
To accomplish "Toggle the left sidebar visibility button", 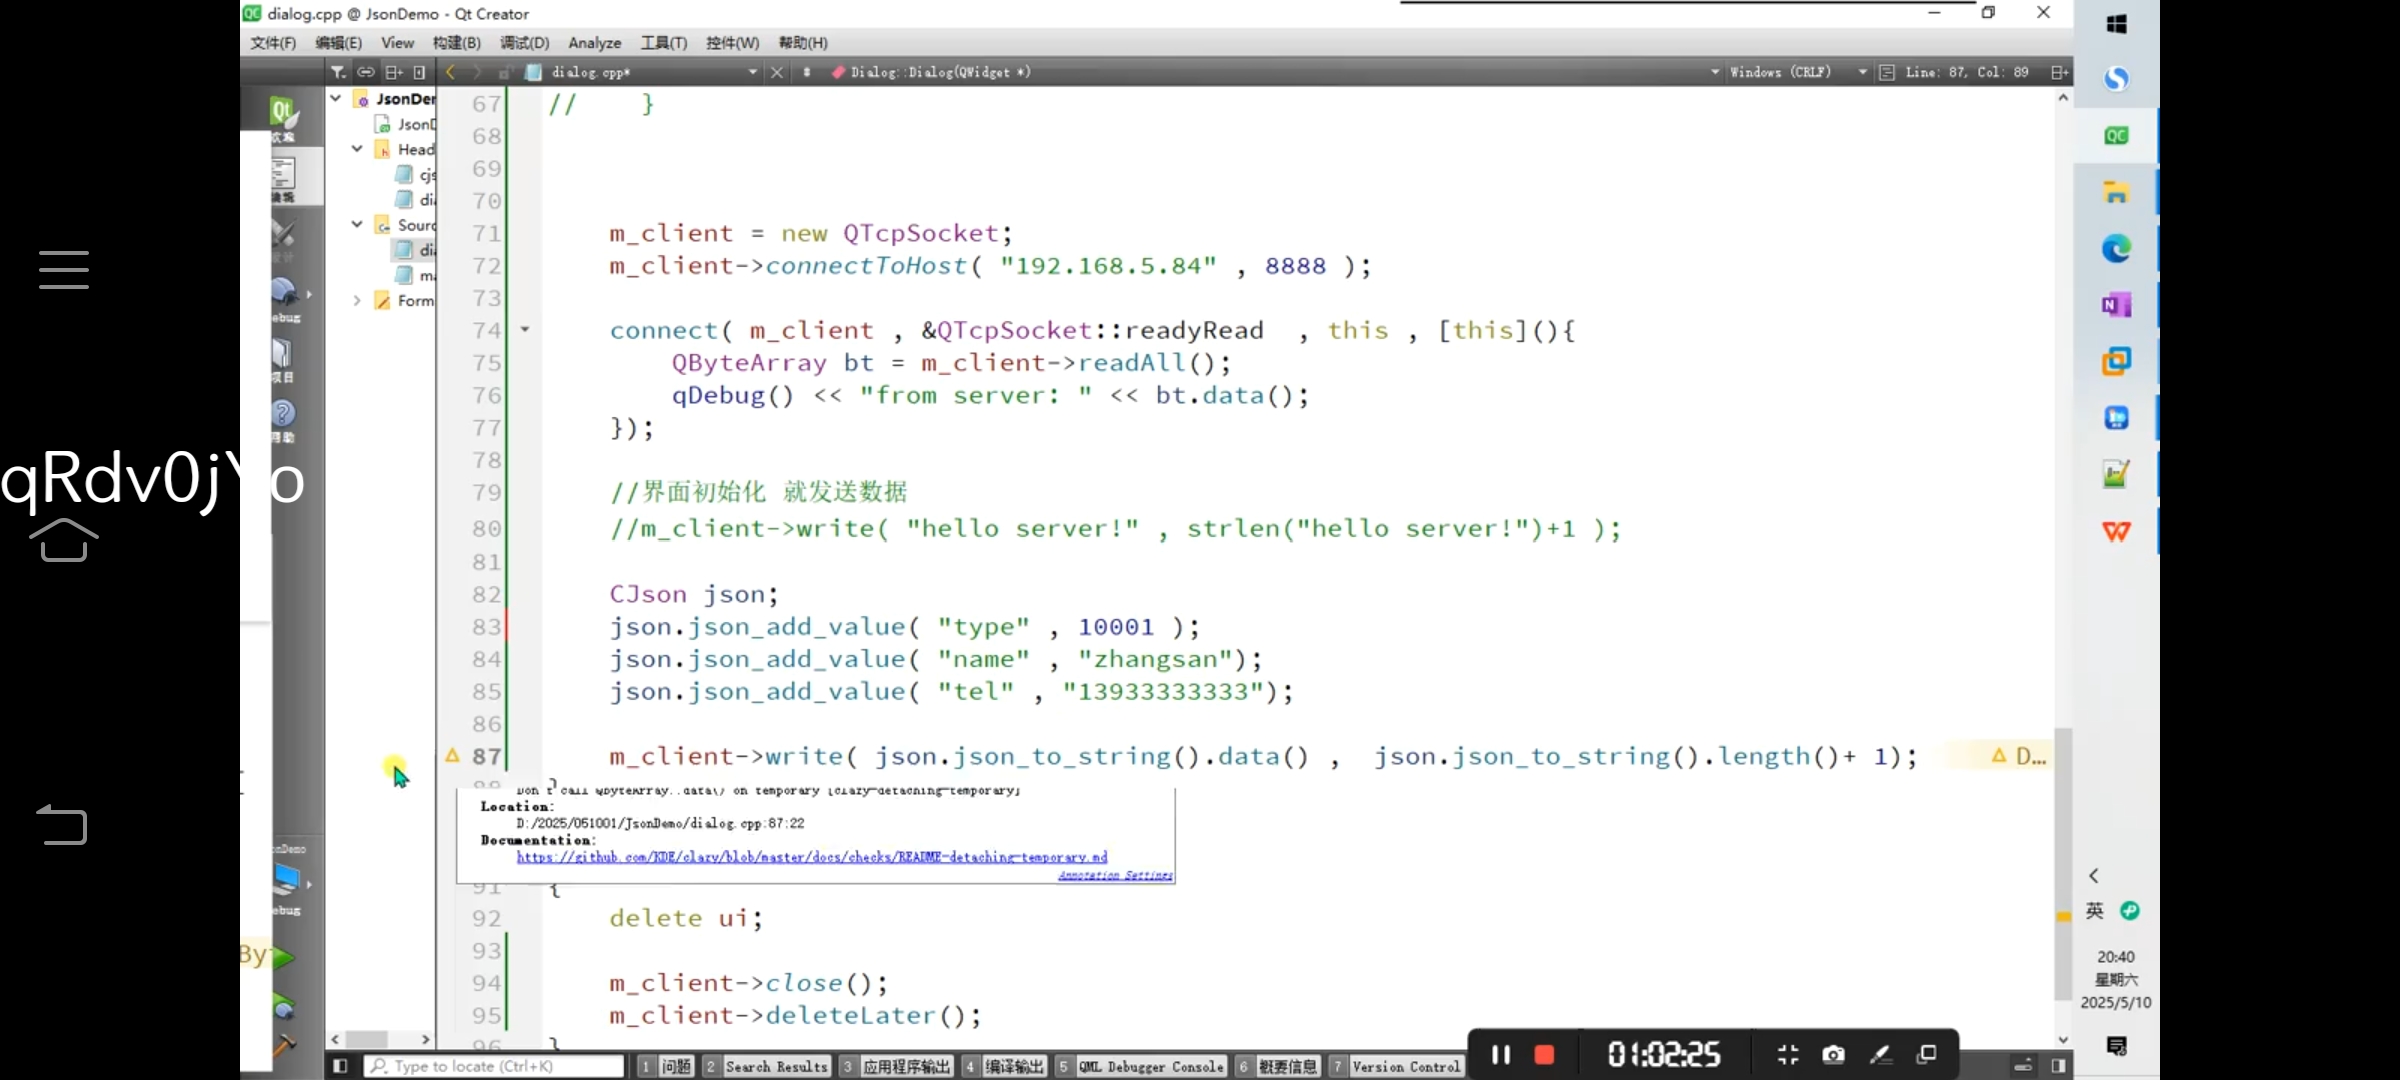I will 340,1066.
